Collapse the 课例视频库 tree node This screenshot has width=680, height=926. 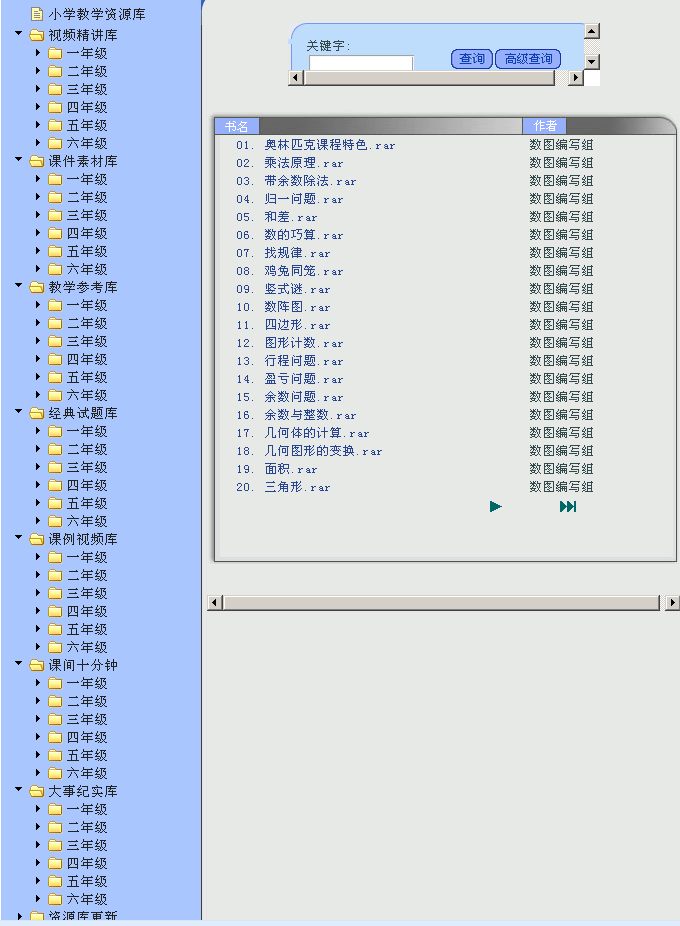click(x=19, y=539)
